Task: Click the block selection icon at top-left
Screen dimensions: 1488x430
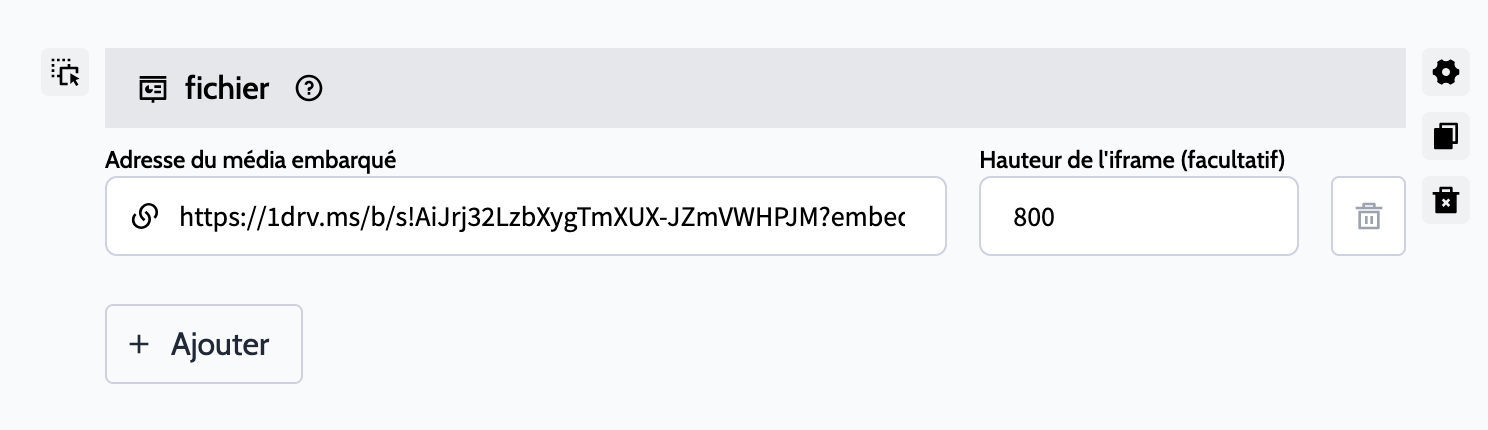Action: point(65,72)
